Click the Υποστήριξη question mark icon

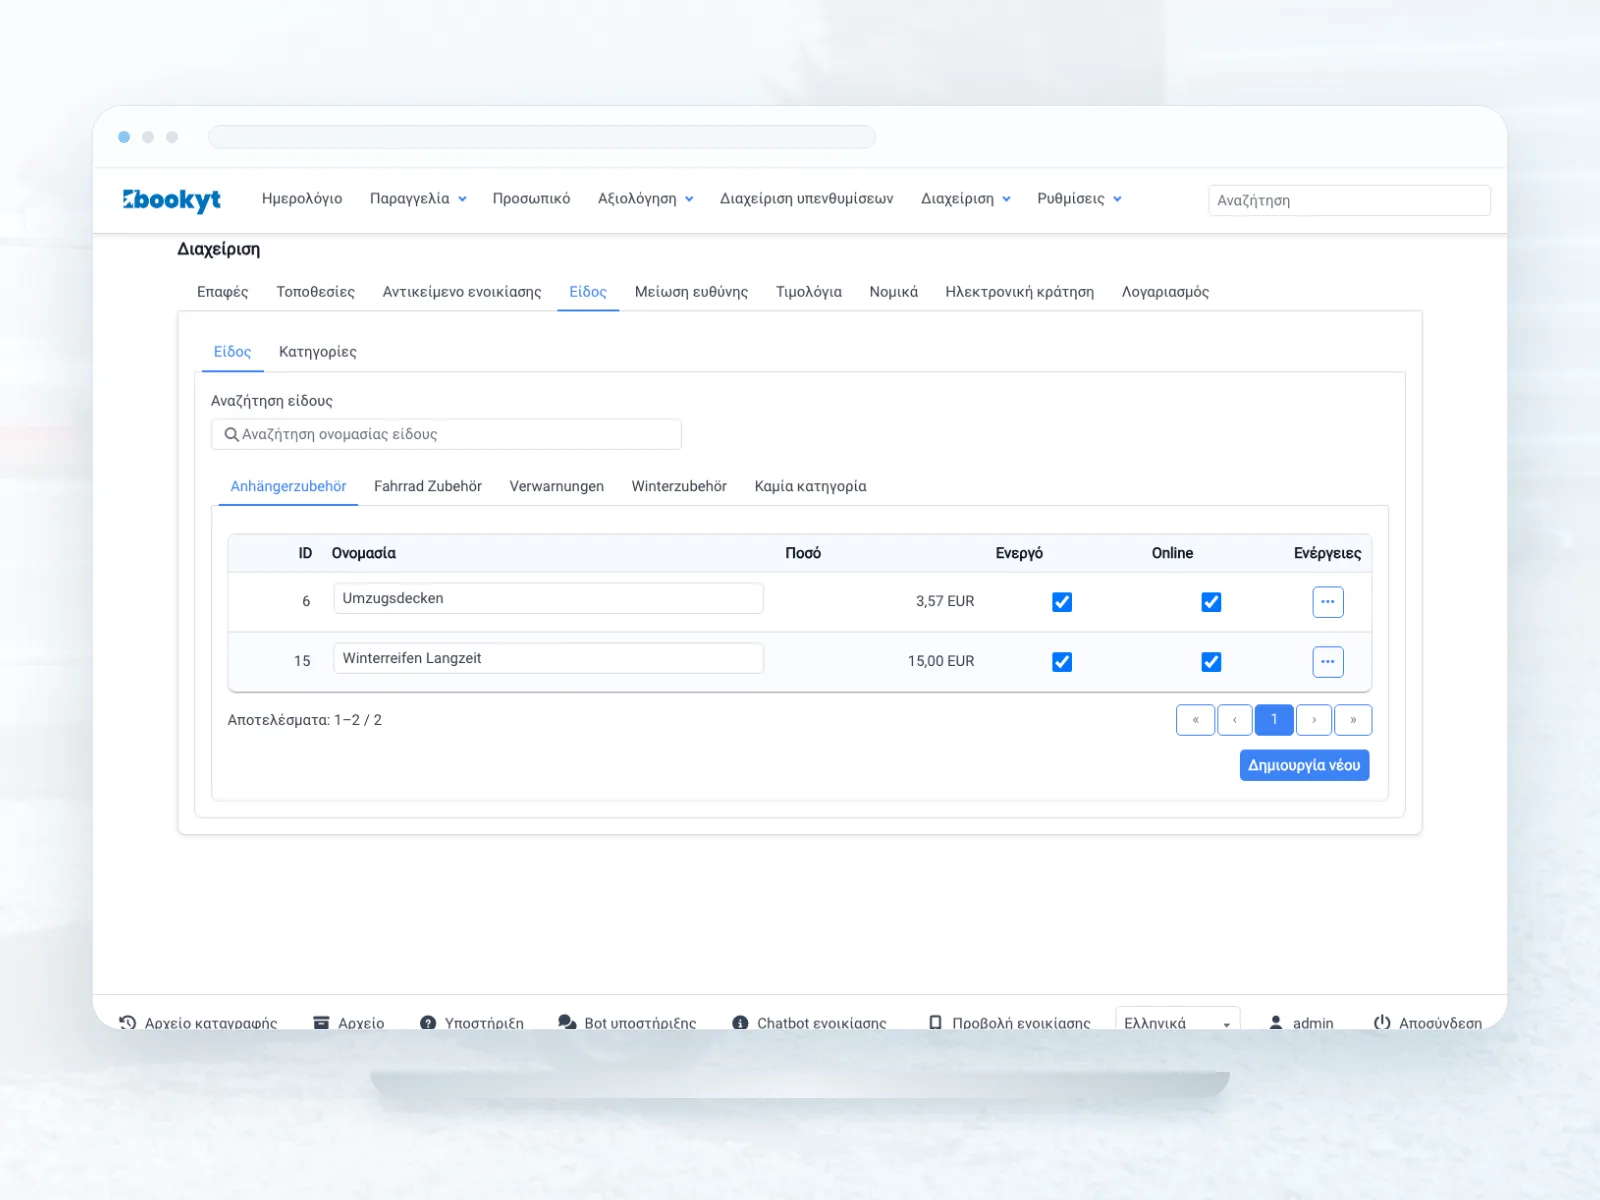pos(428,1022)
